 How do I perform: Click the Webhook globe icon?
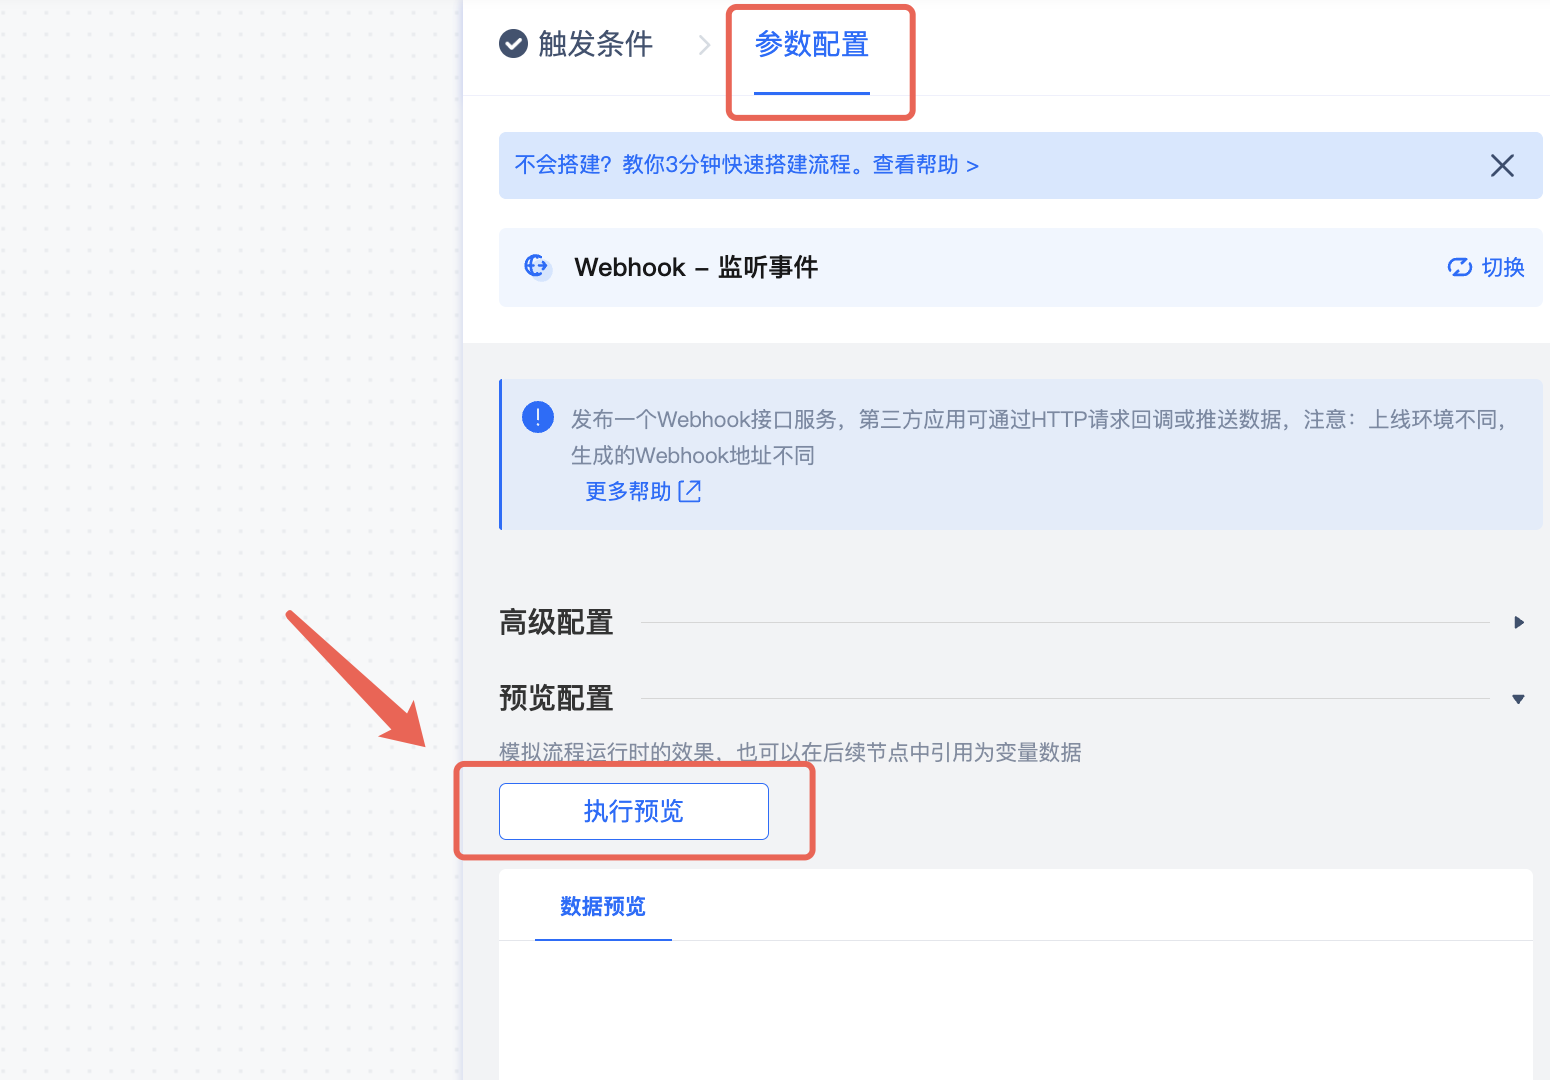[x=537, y=266]
